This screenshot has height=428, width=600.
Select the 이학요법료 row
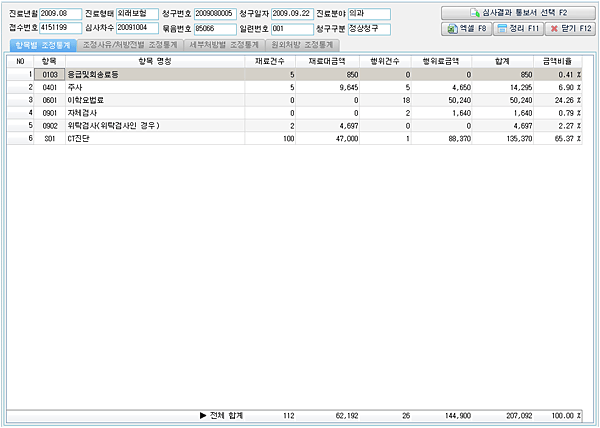point(294,100)
